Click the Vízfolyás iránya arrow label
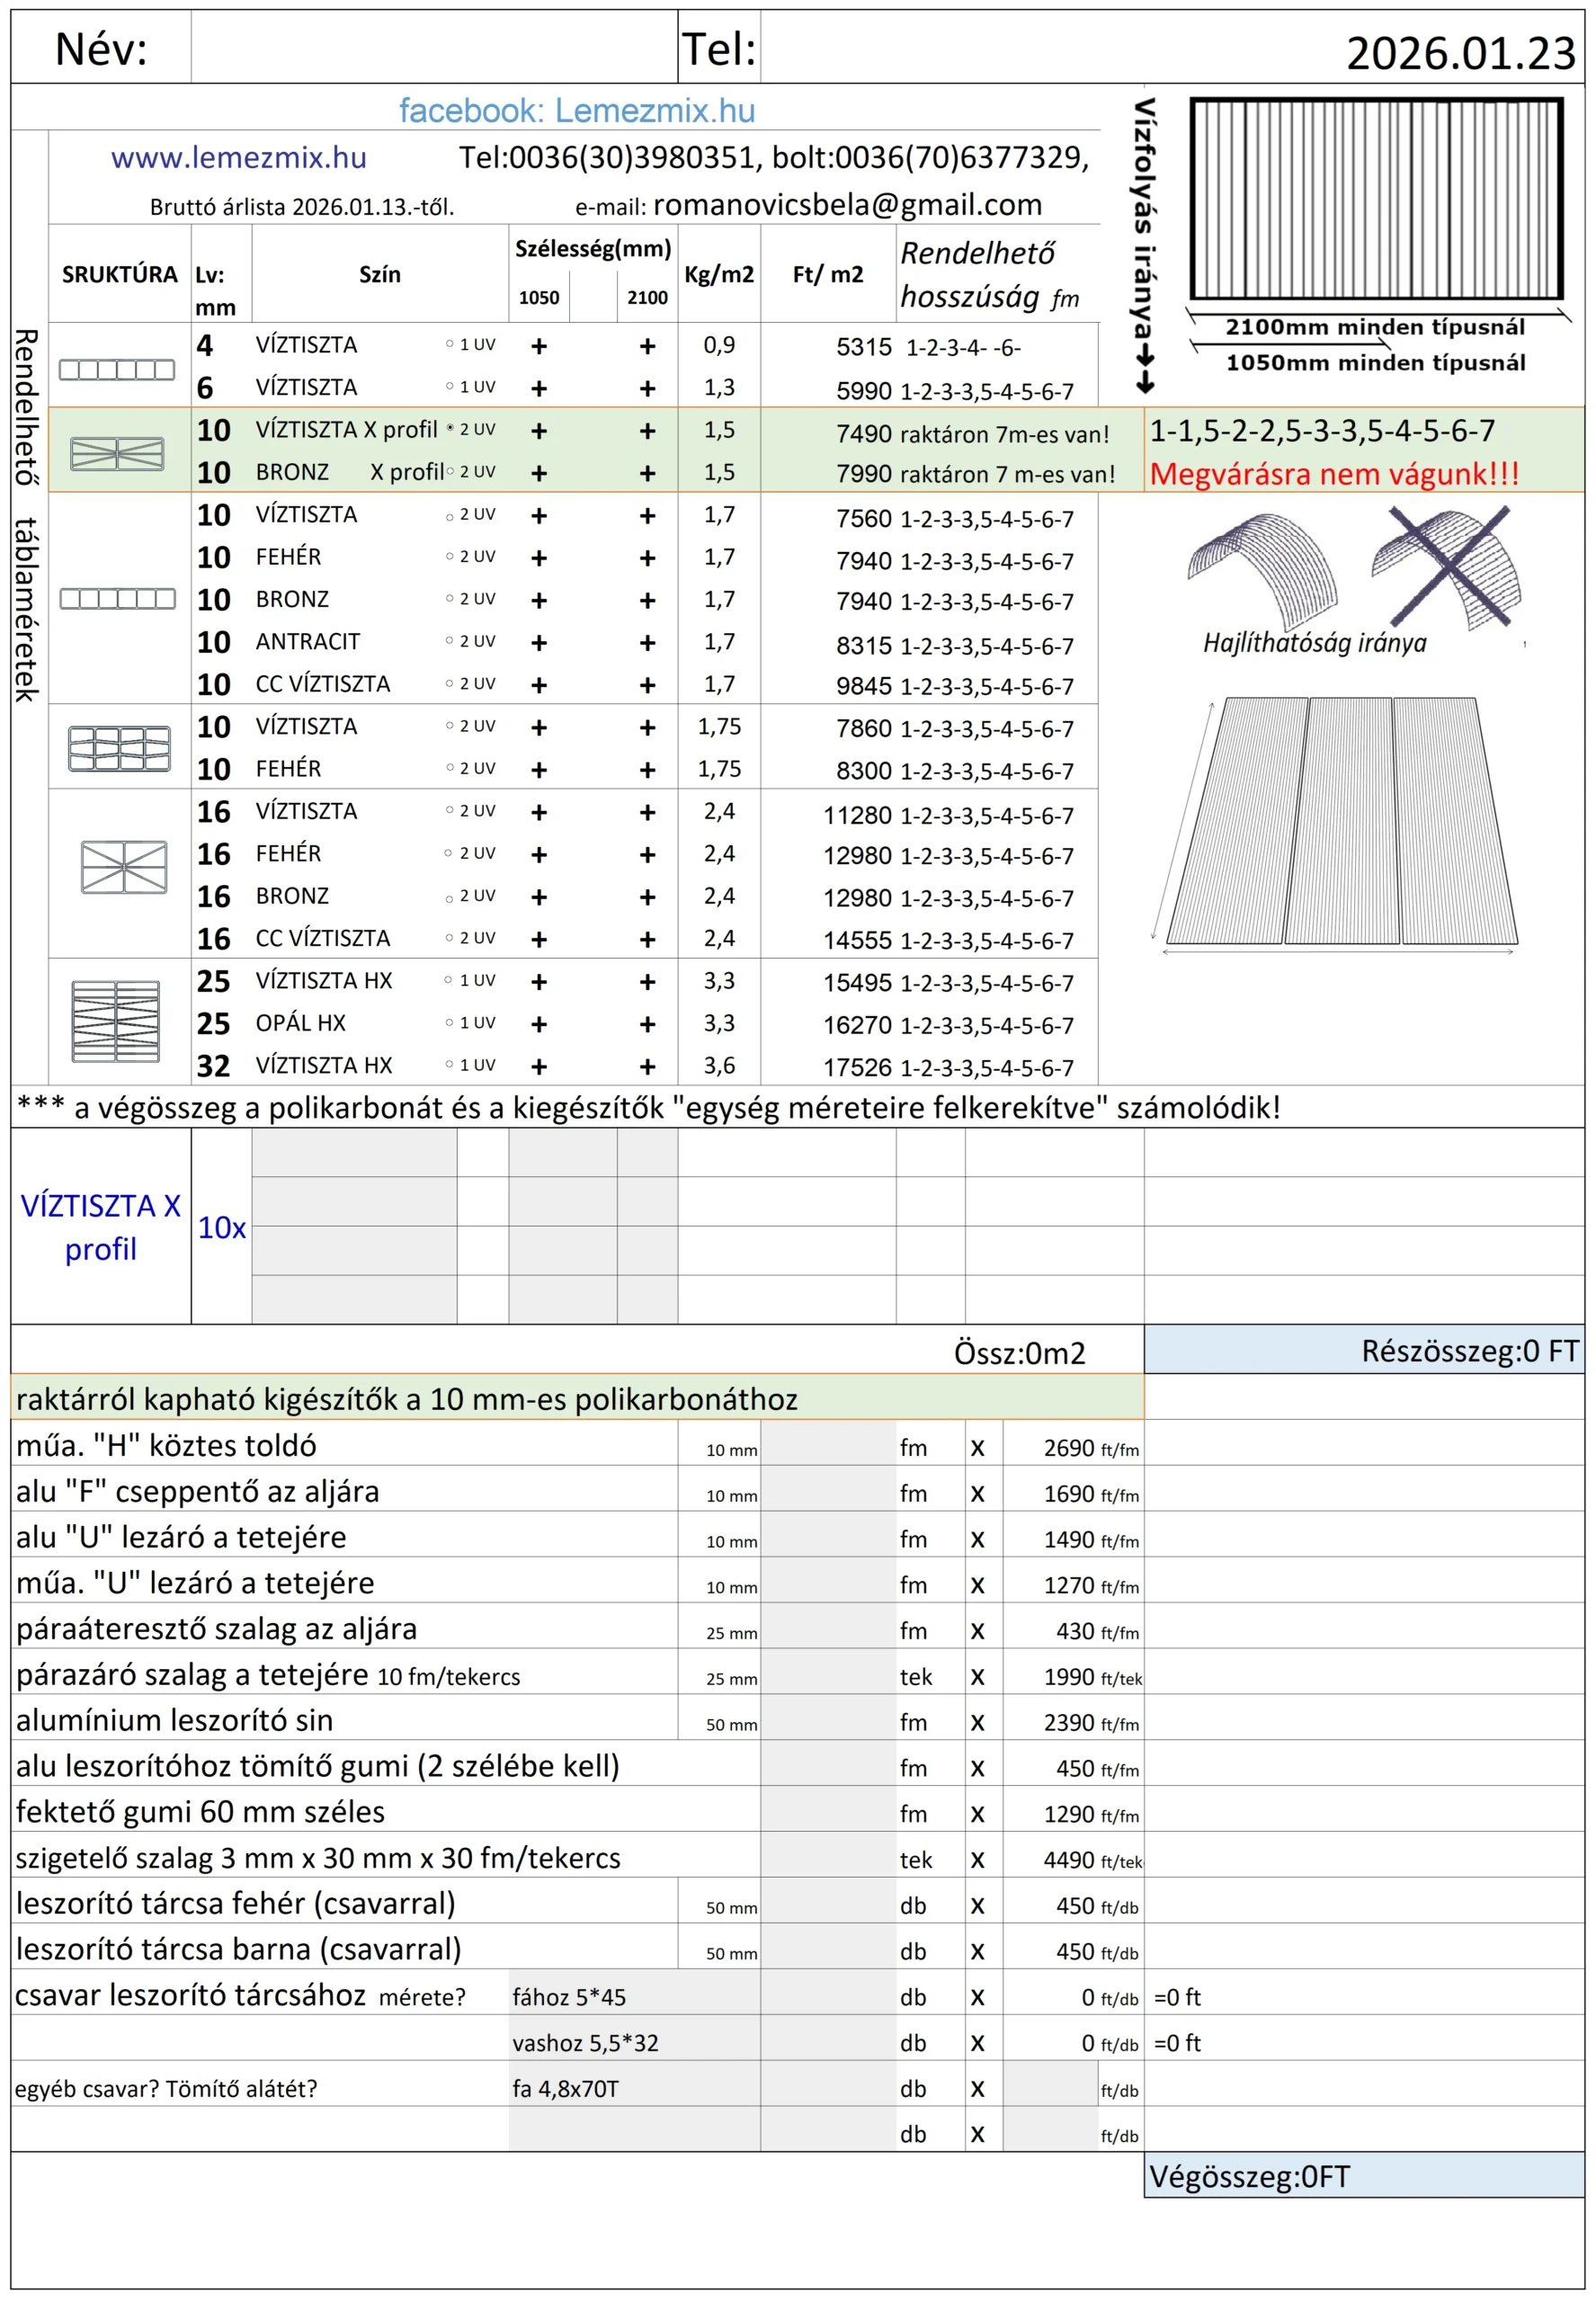The height and width of the screenshot is (2302, 1596). click(x=1145, y=245)
